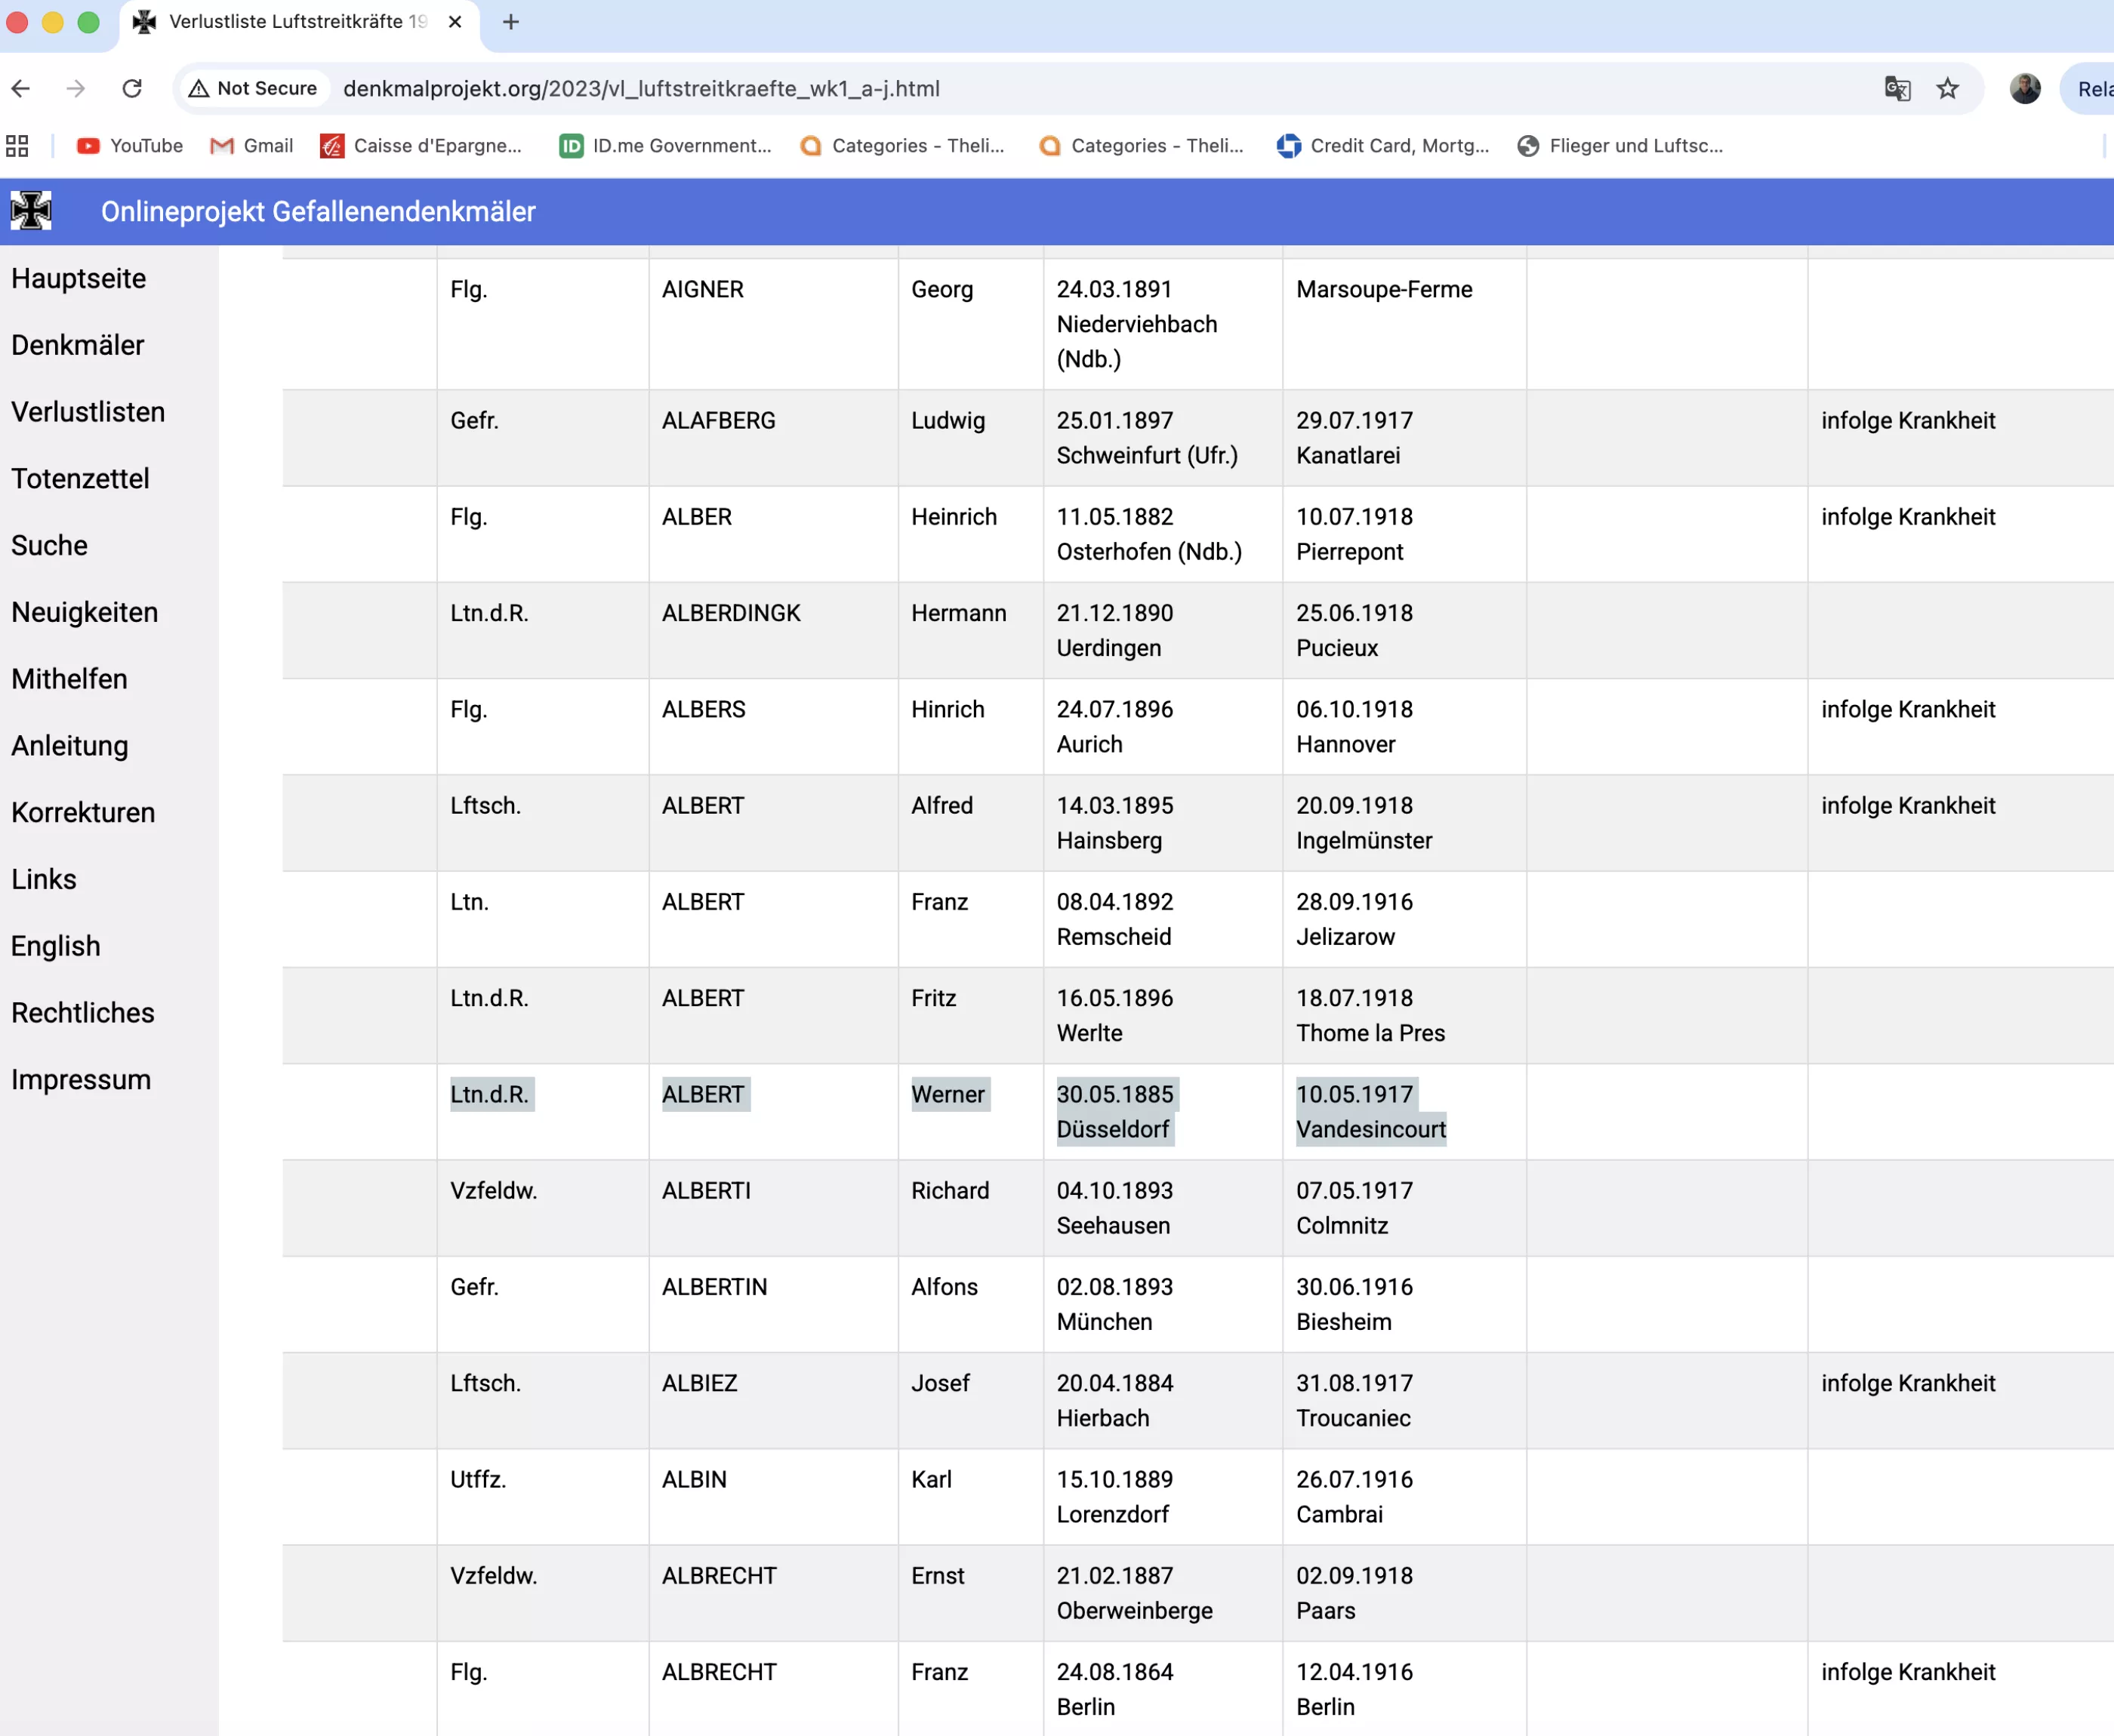Screen dimensions: 2114x1736
Task: Open the YouTube bookmark
Action: click(130, 146)
